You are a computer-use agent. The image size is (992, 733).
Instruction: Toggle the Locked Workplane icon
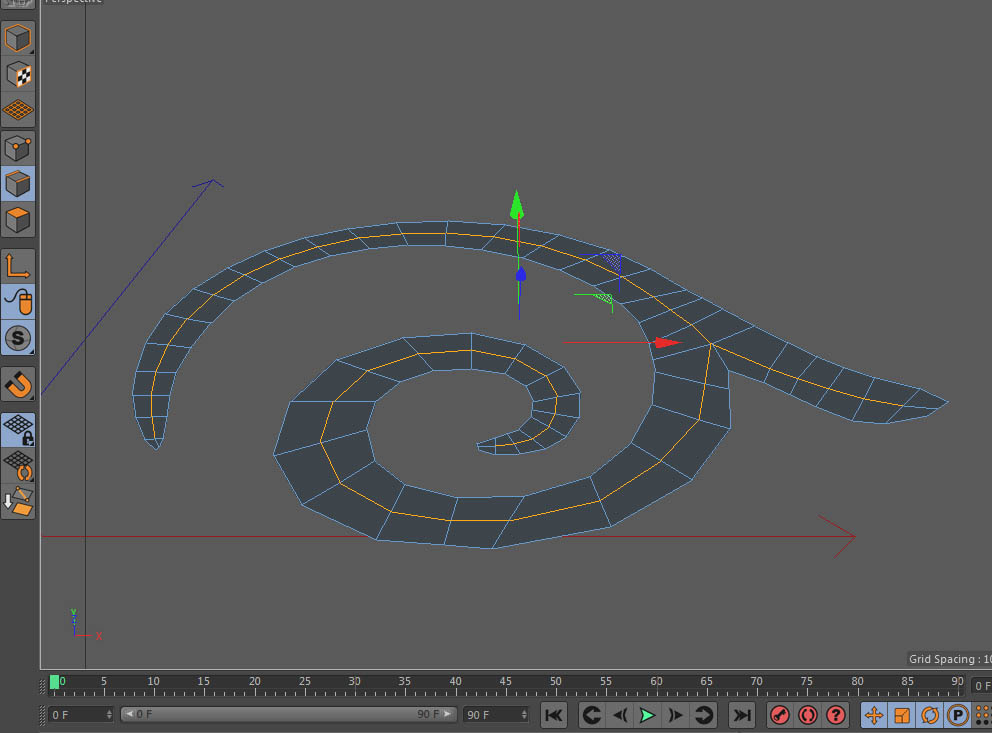point(18,429)
